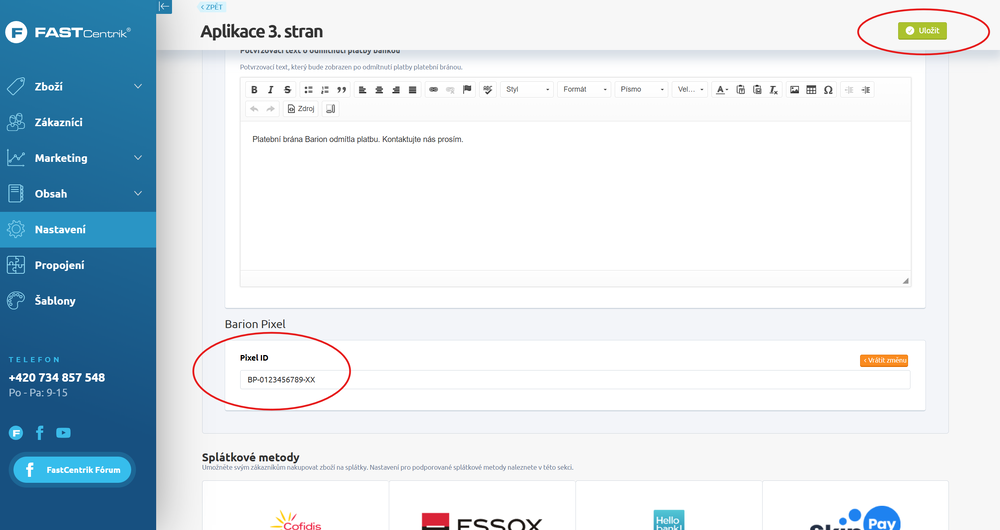This screenshot has height=530, width=1000.
Task: Click the Pixel ID input field
Action: coord(575,380)
